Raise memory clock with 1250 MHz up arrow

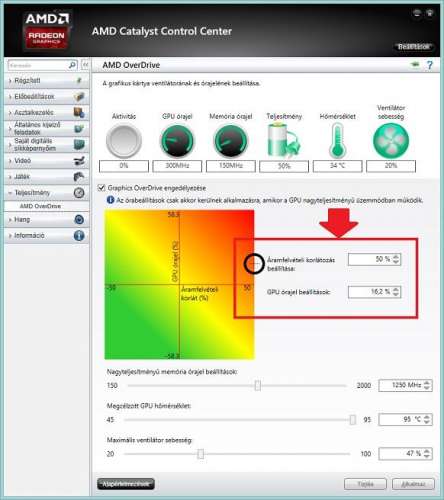click(427, 383)
